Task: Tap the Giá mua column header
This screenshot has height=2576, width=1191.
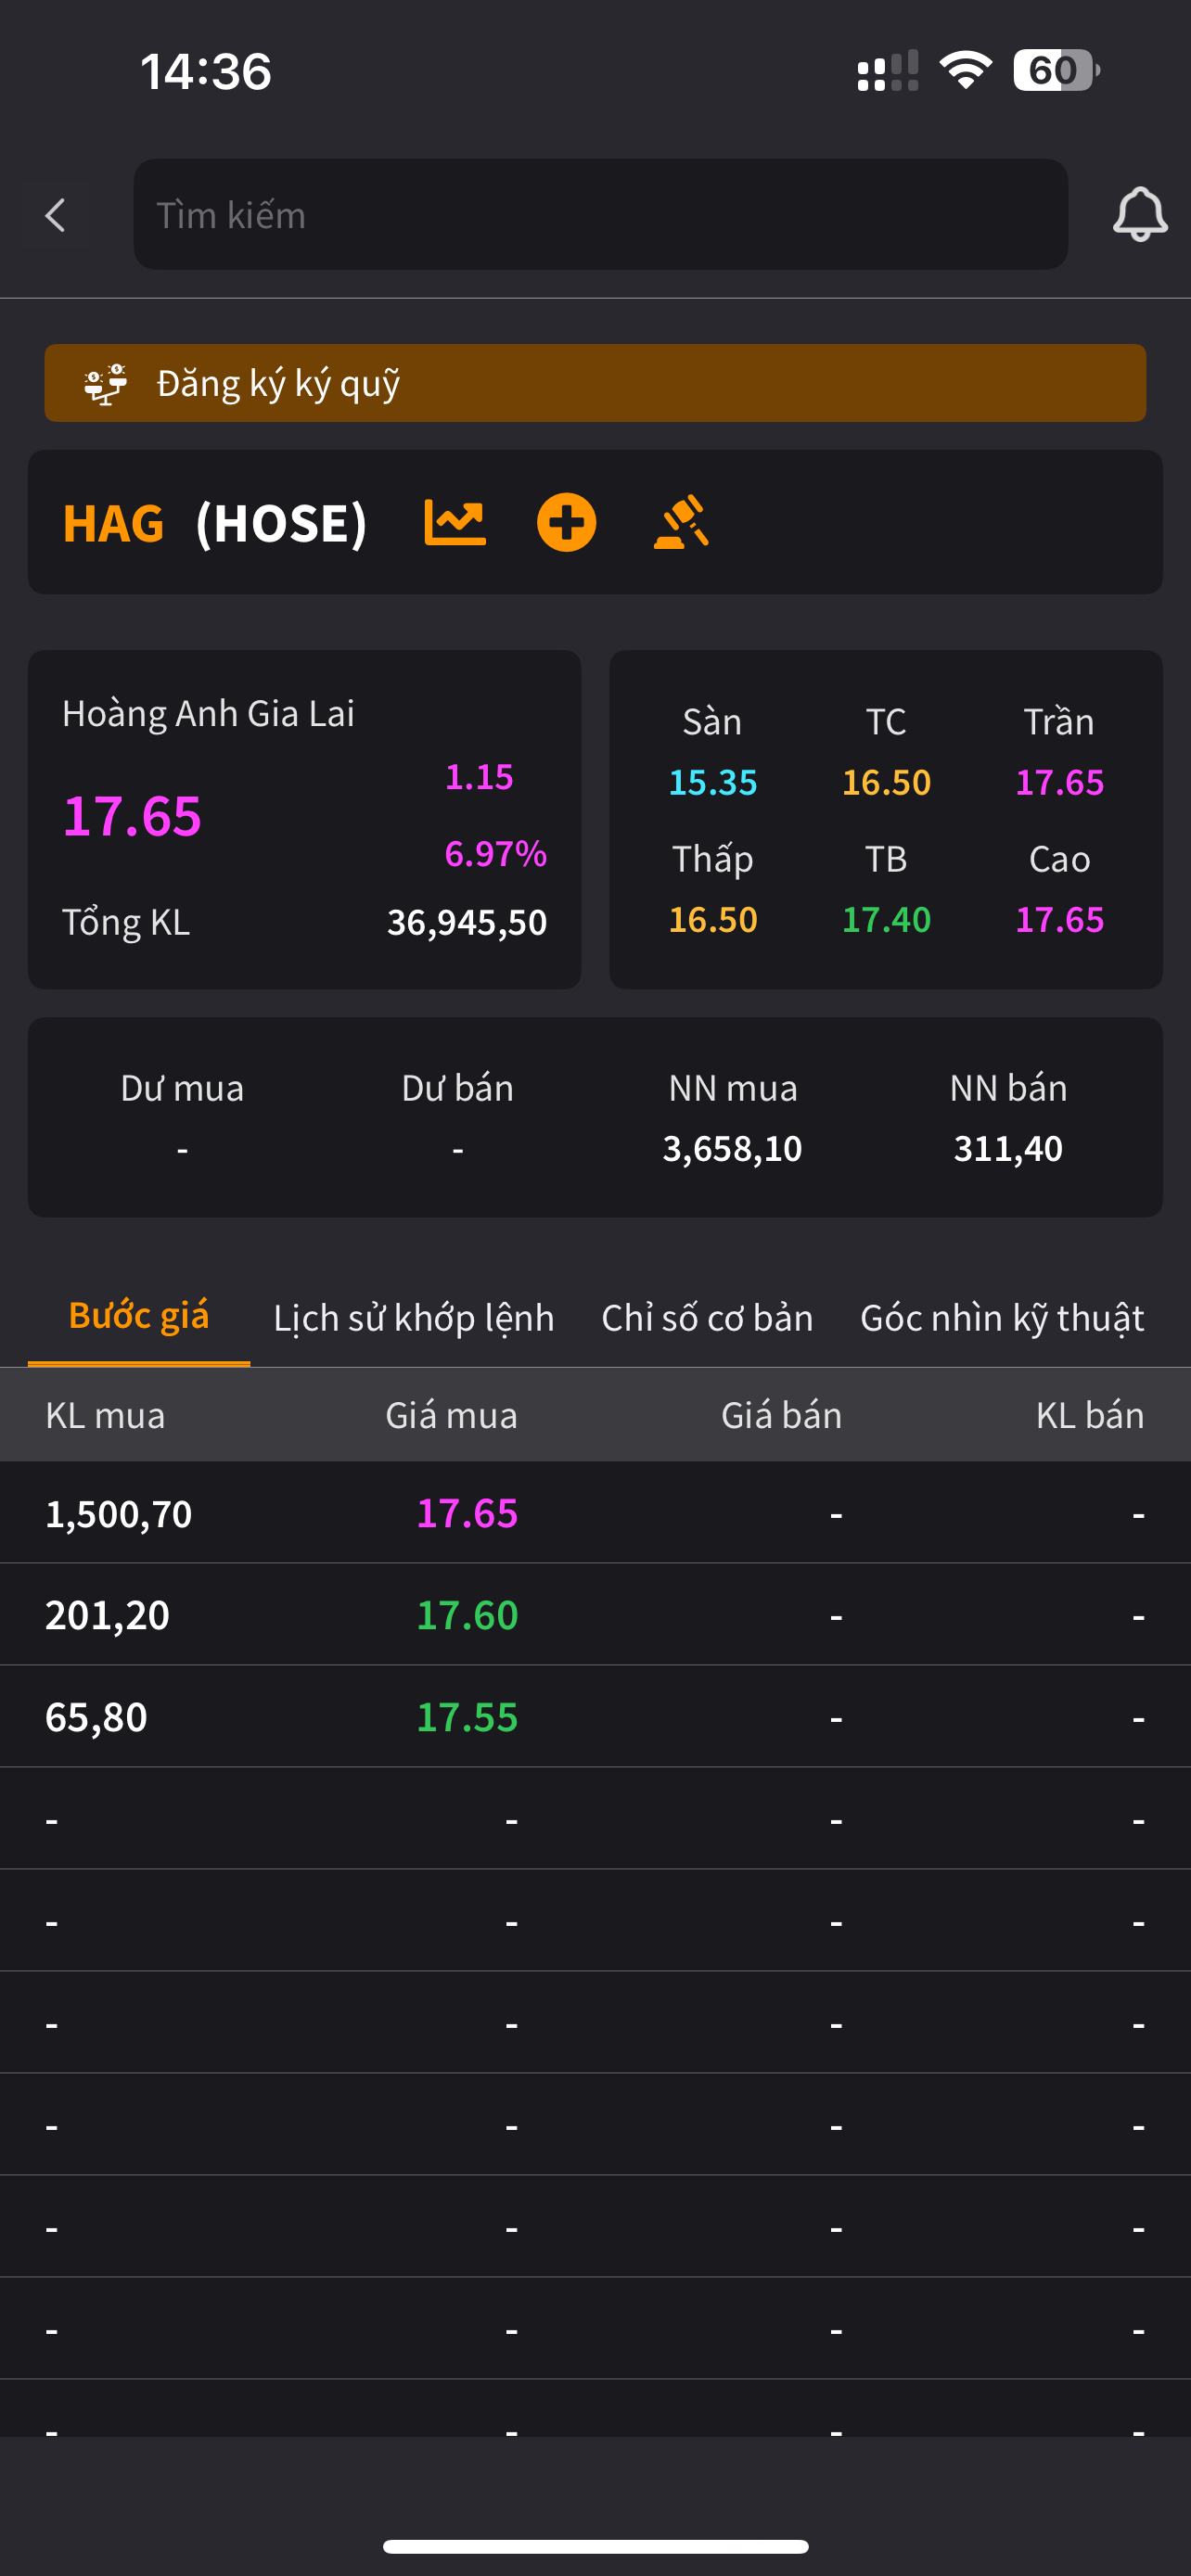Action: point(452,1415)
